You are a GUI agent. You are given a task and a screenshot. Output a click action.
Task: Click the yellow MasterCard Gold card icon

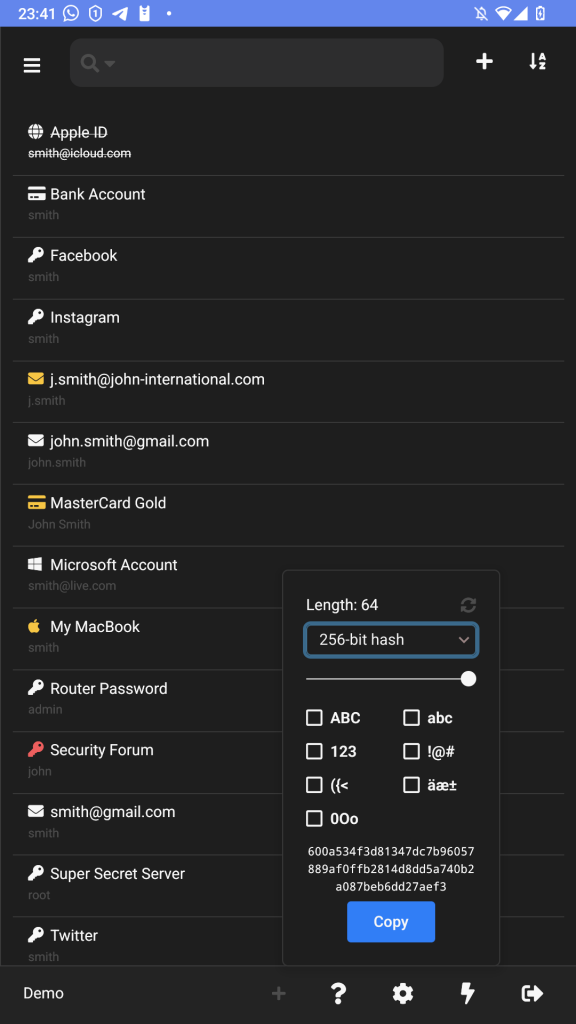tap(37, 503)
